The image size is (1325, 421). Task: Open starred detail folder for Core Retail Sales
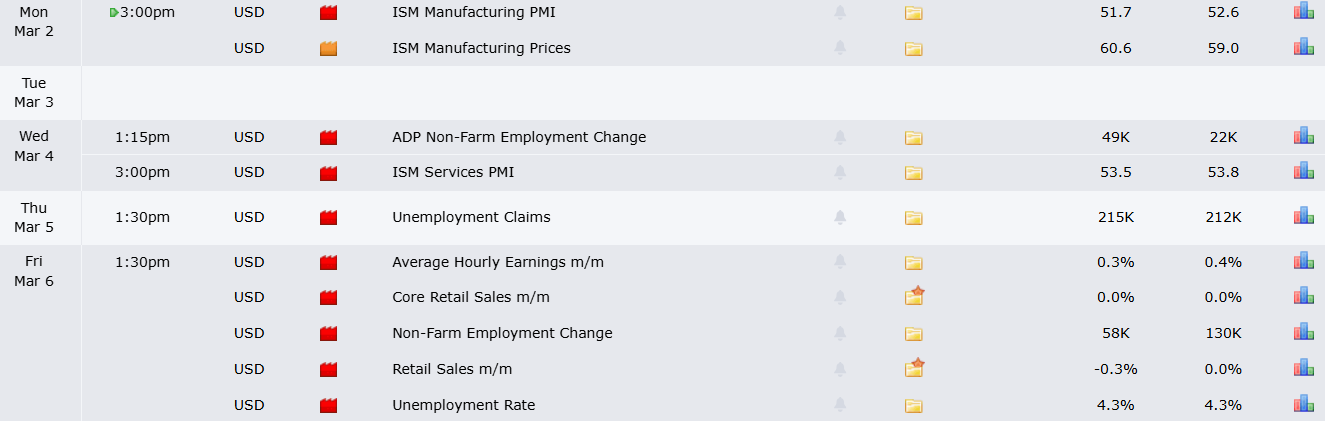pyautogui.click(x=914, y=297)
